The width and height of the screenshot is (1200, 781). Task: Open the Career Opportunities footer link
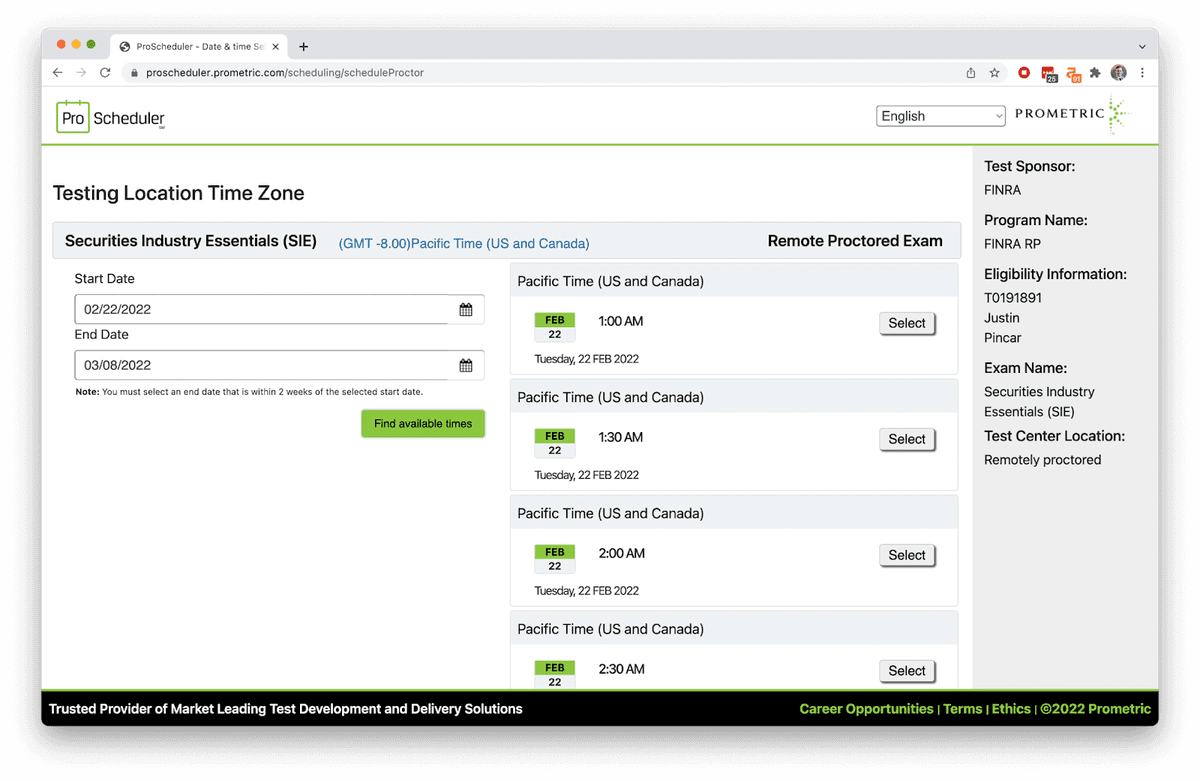(866, 709)
